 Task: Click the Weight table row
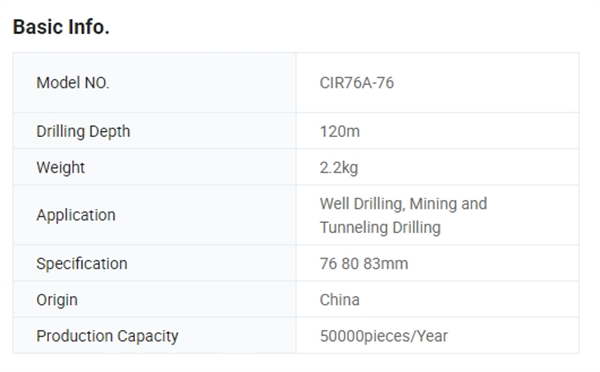[296, 167]
